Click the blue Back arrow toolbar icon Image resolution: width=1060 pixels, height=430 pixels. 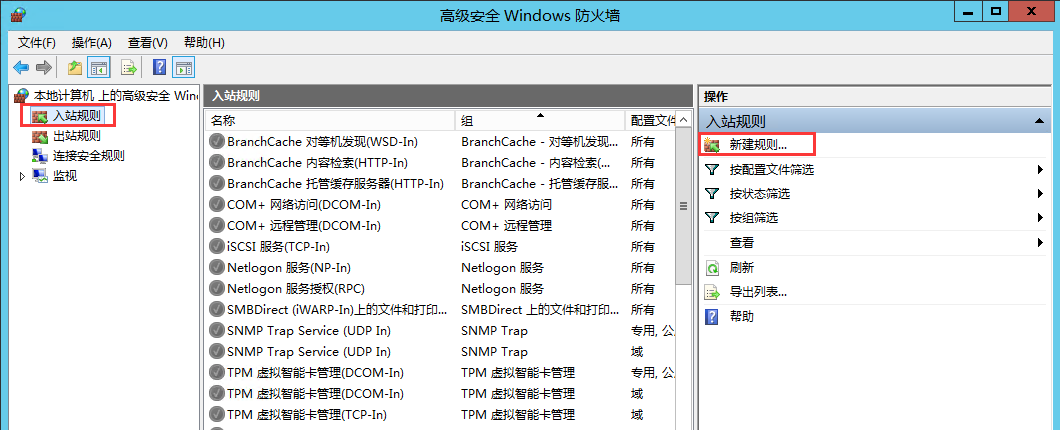coord(22,68)
